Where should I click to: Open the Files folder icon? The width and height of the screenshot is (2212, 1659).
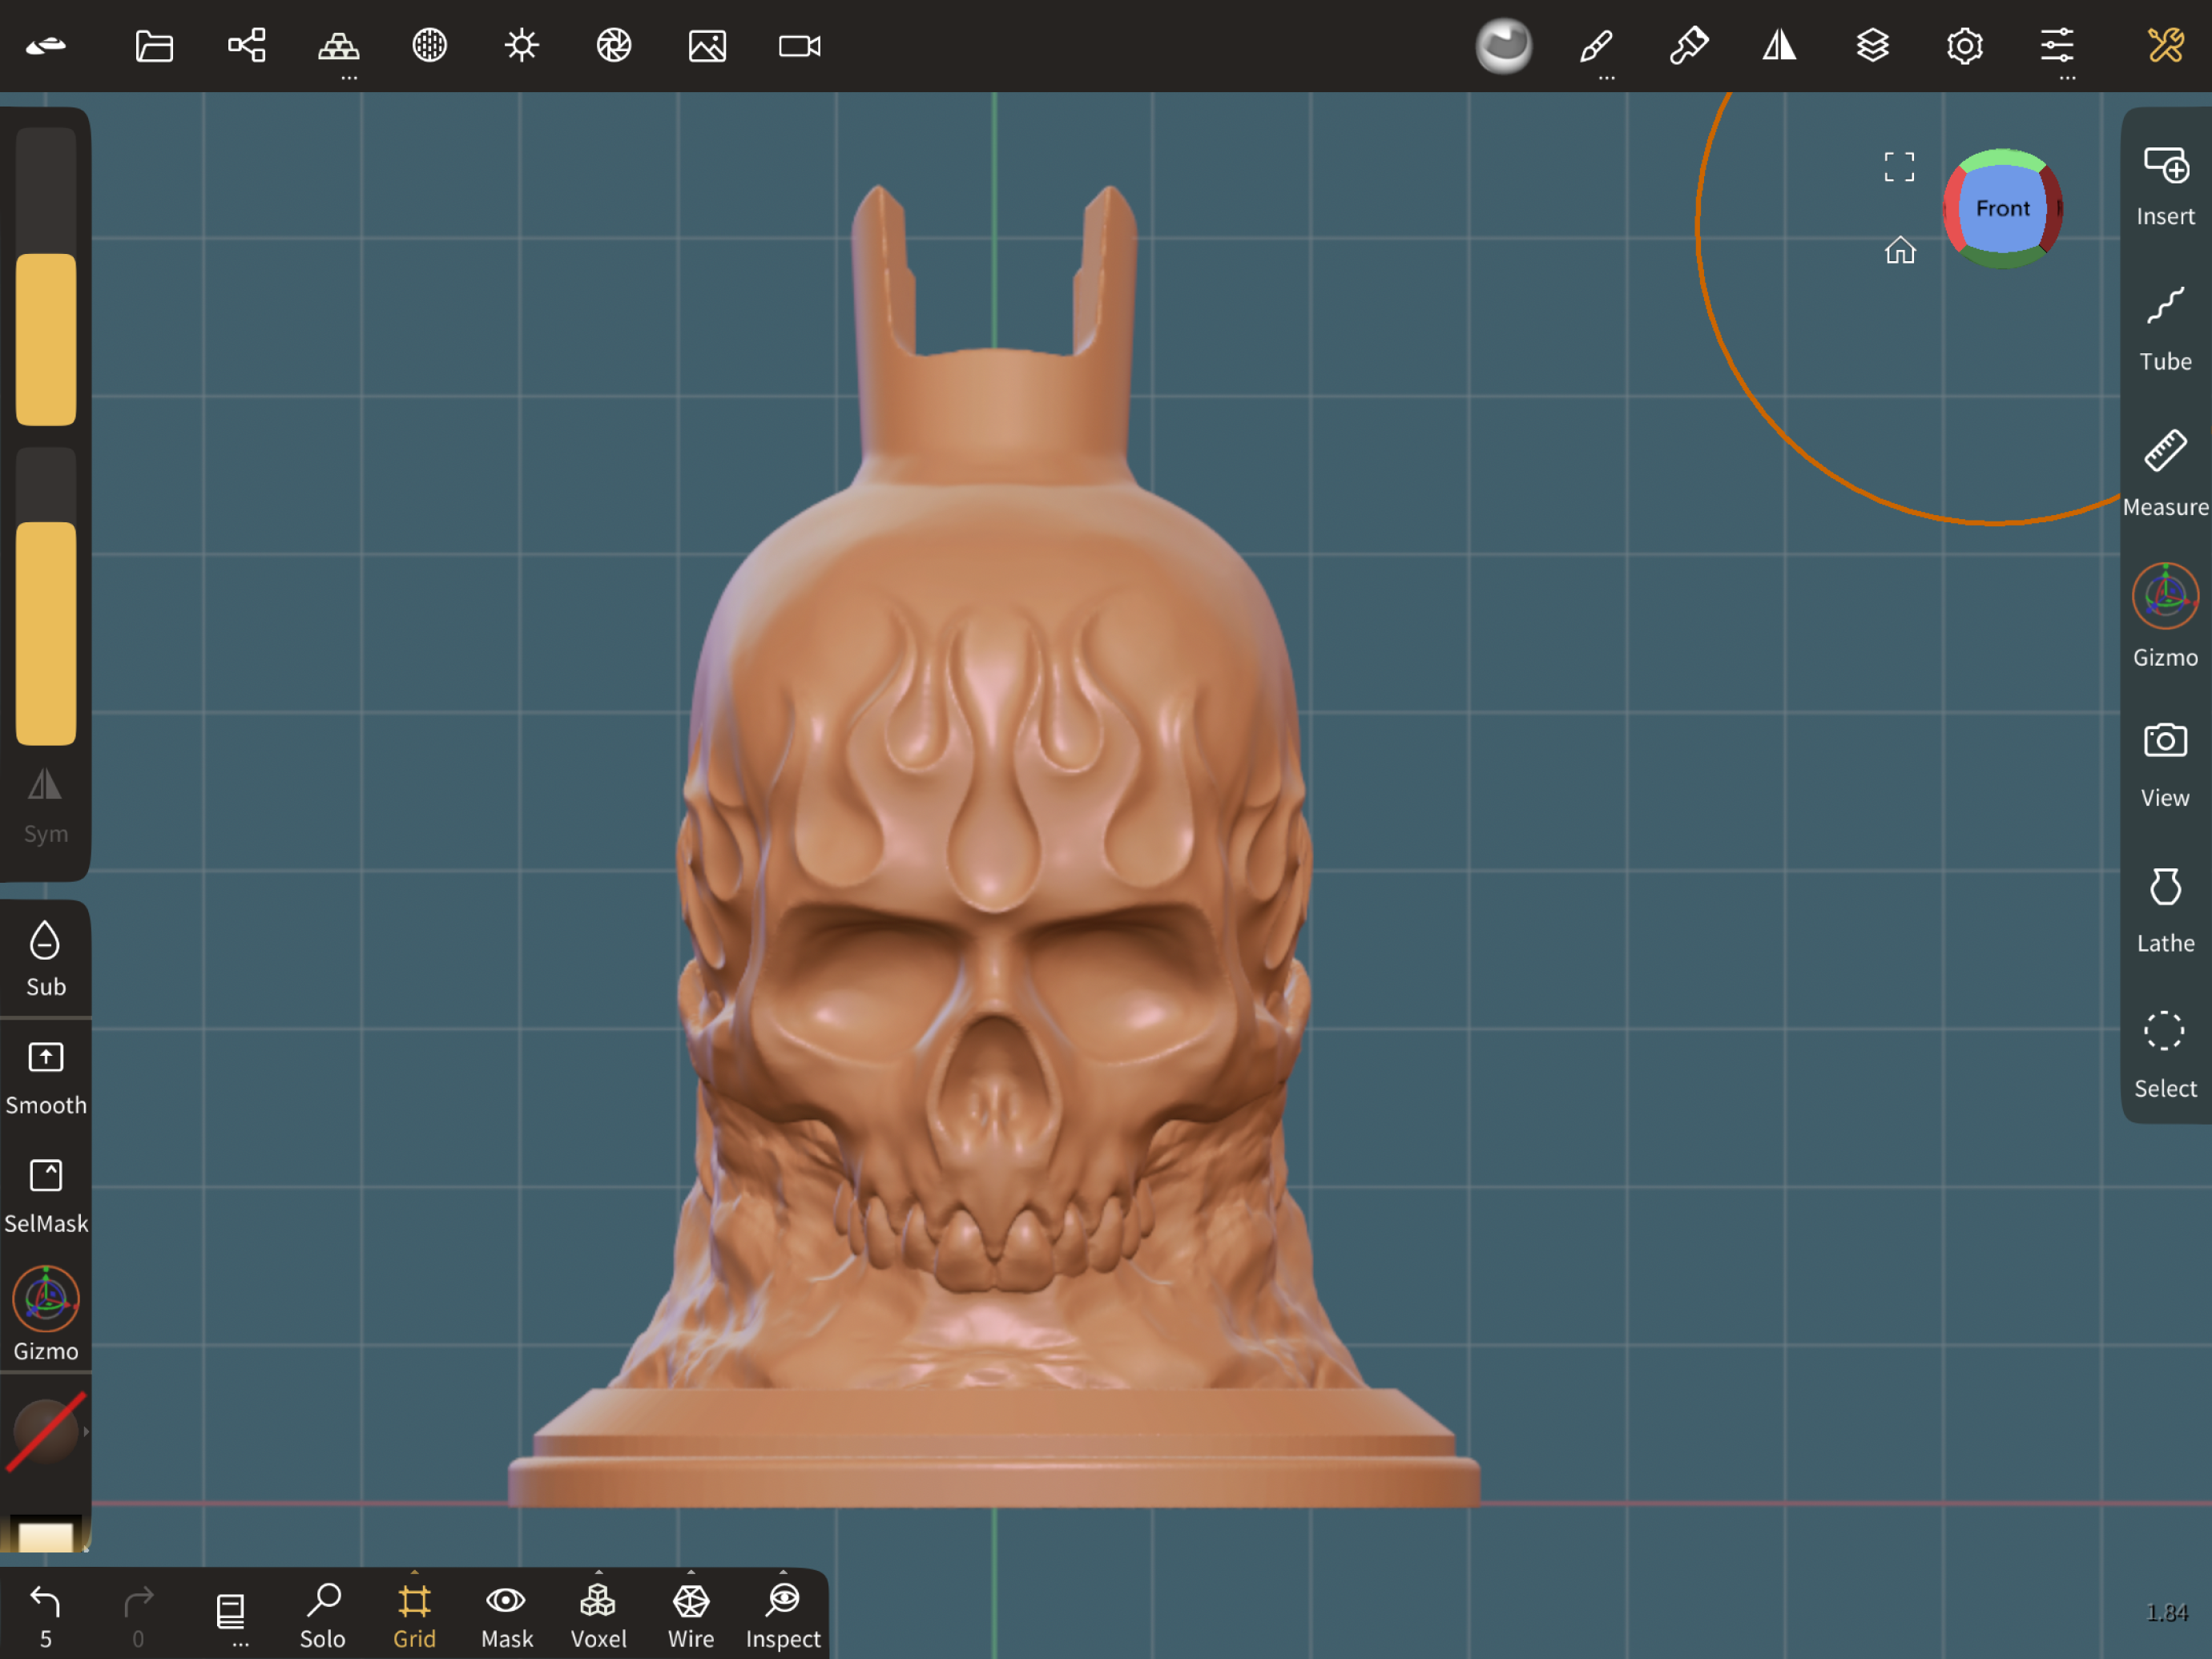click(x=154, y=46)
